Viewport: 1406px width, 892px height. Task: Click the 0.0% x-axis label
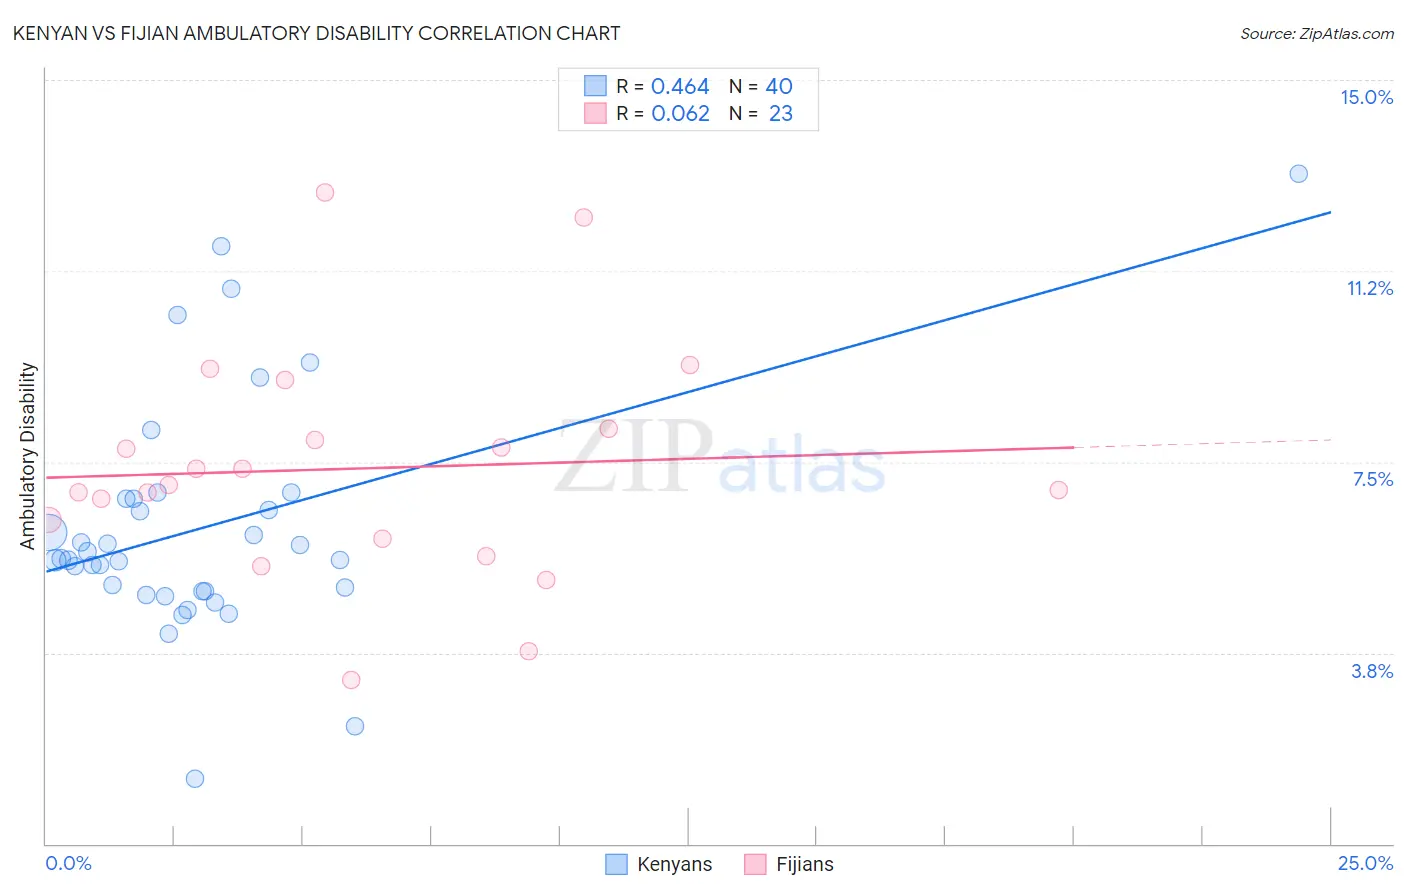[69, 863]
